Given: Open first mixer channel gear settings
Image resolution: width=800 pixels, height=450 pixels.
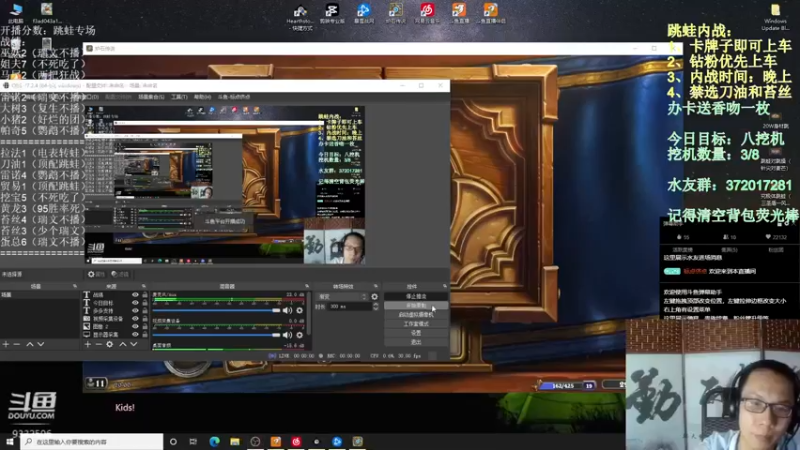Looking at the screenshot, I should click(x=299, y=310).
